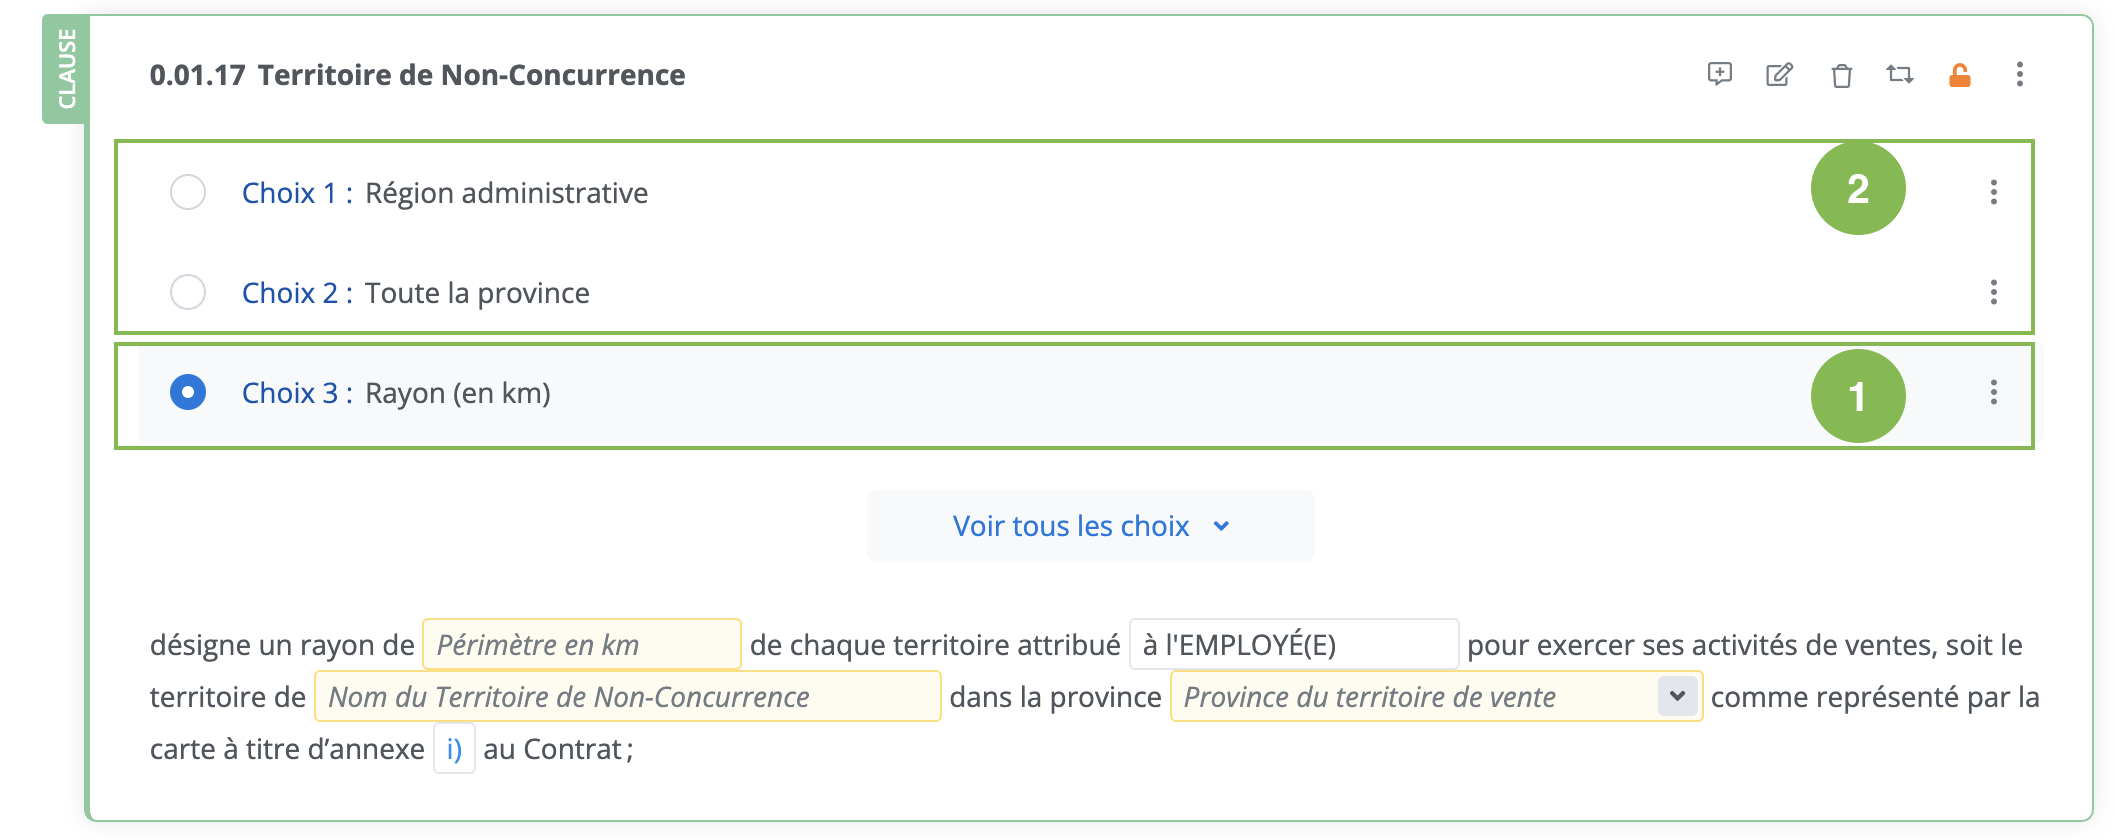Click the Territoire de Non-Concurrence clause title
Viewport: 2114px width, 840px height.
(x=471, y=75)
